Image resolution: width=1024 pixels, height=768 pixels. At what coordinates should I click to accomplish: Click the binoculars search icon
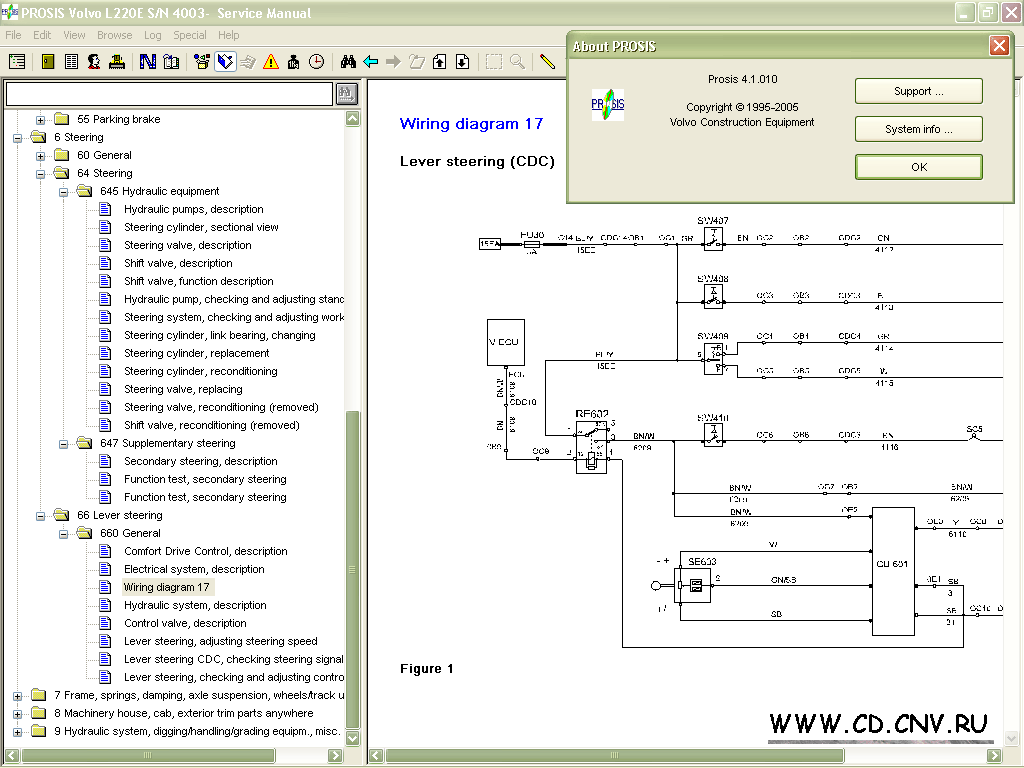348,61
